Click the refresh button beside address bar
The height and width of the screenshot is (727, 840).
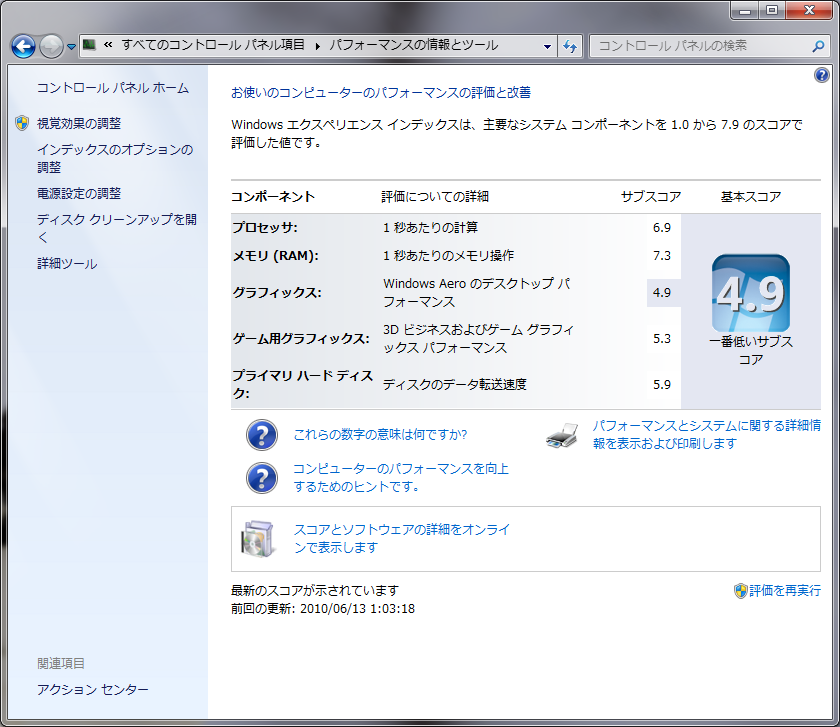click(x=570, y=46)
